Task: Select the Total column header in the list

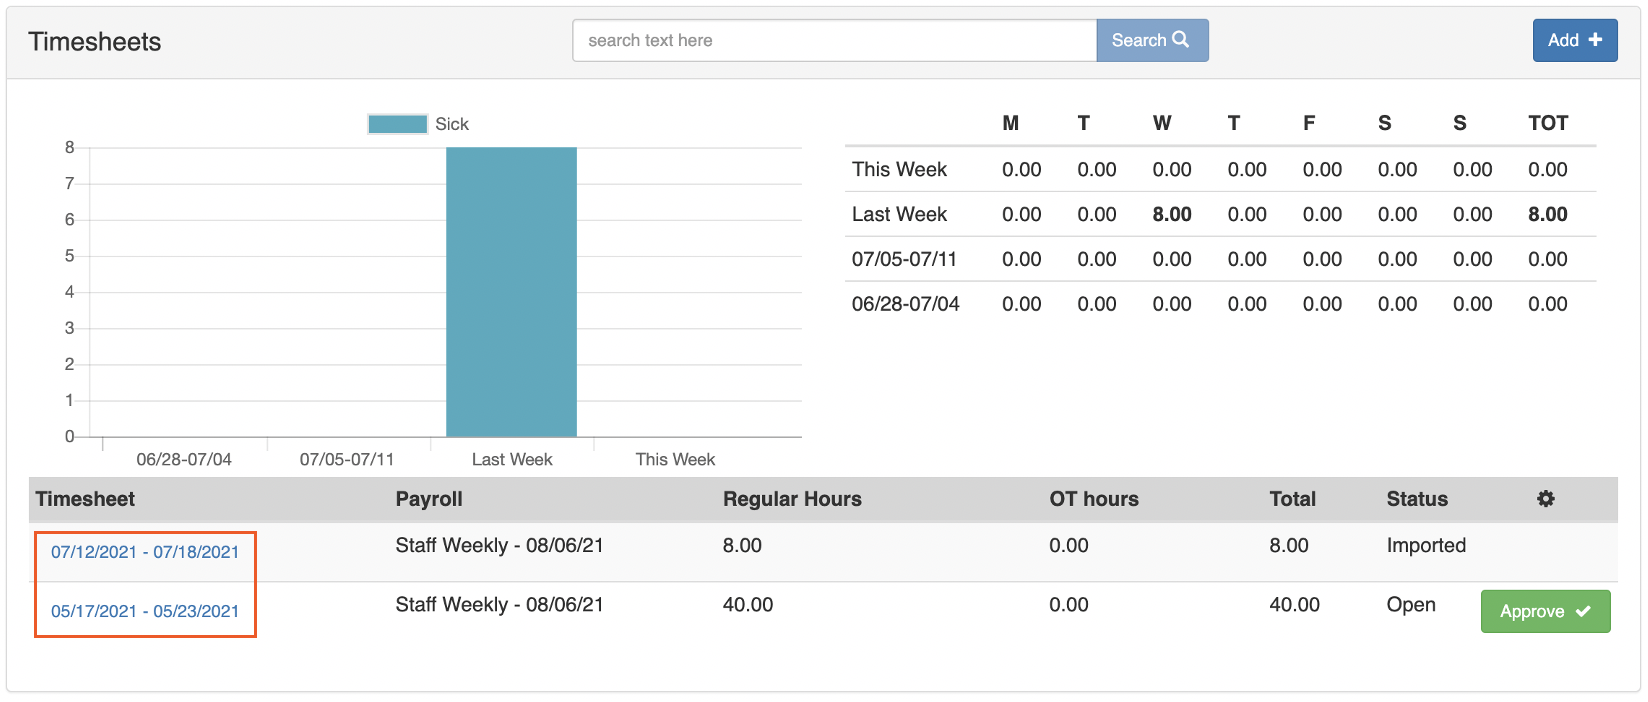Action: click(x=1292, y=499)
